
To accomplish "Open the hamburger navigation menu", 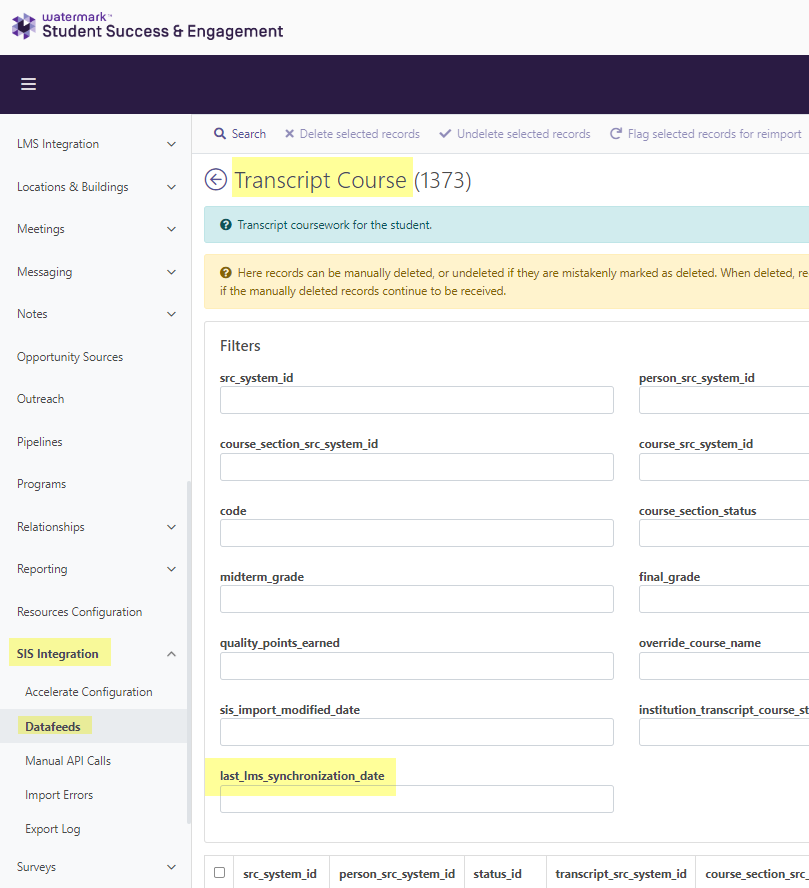I will coord(28,84).
